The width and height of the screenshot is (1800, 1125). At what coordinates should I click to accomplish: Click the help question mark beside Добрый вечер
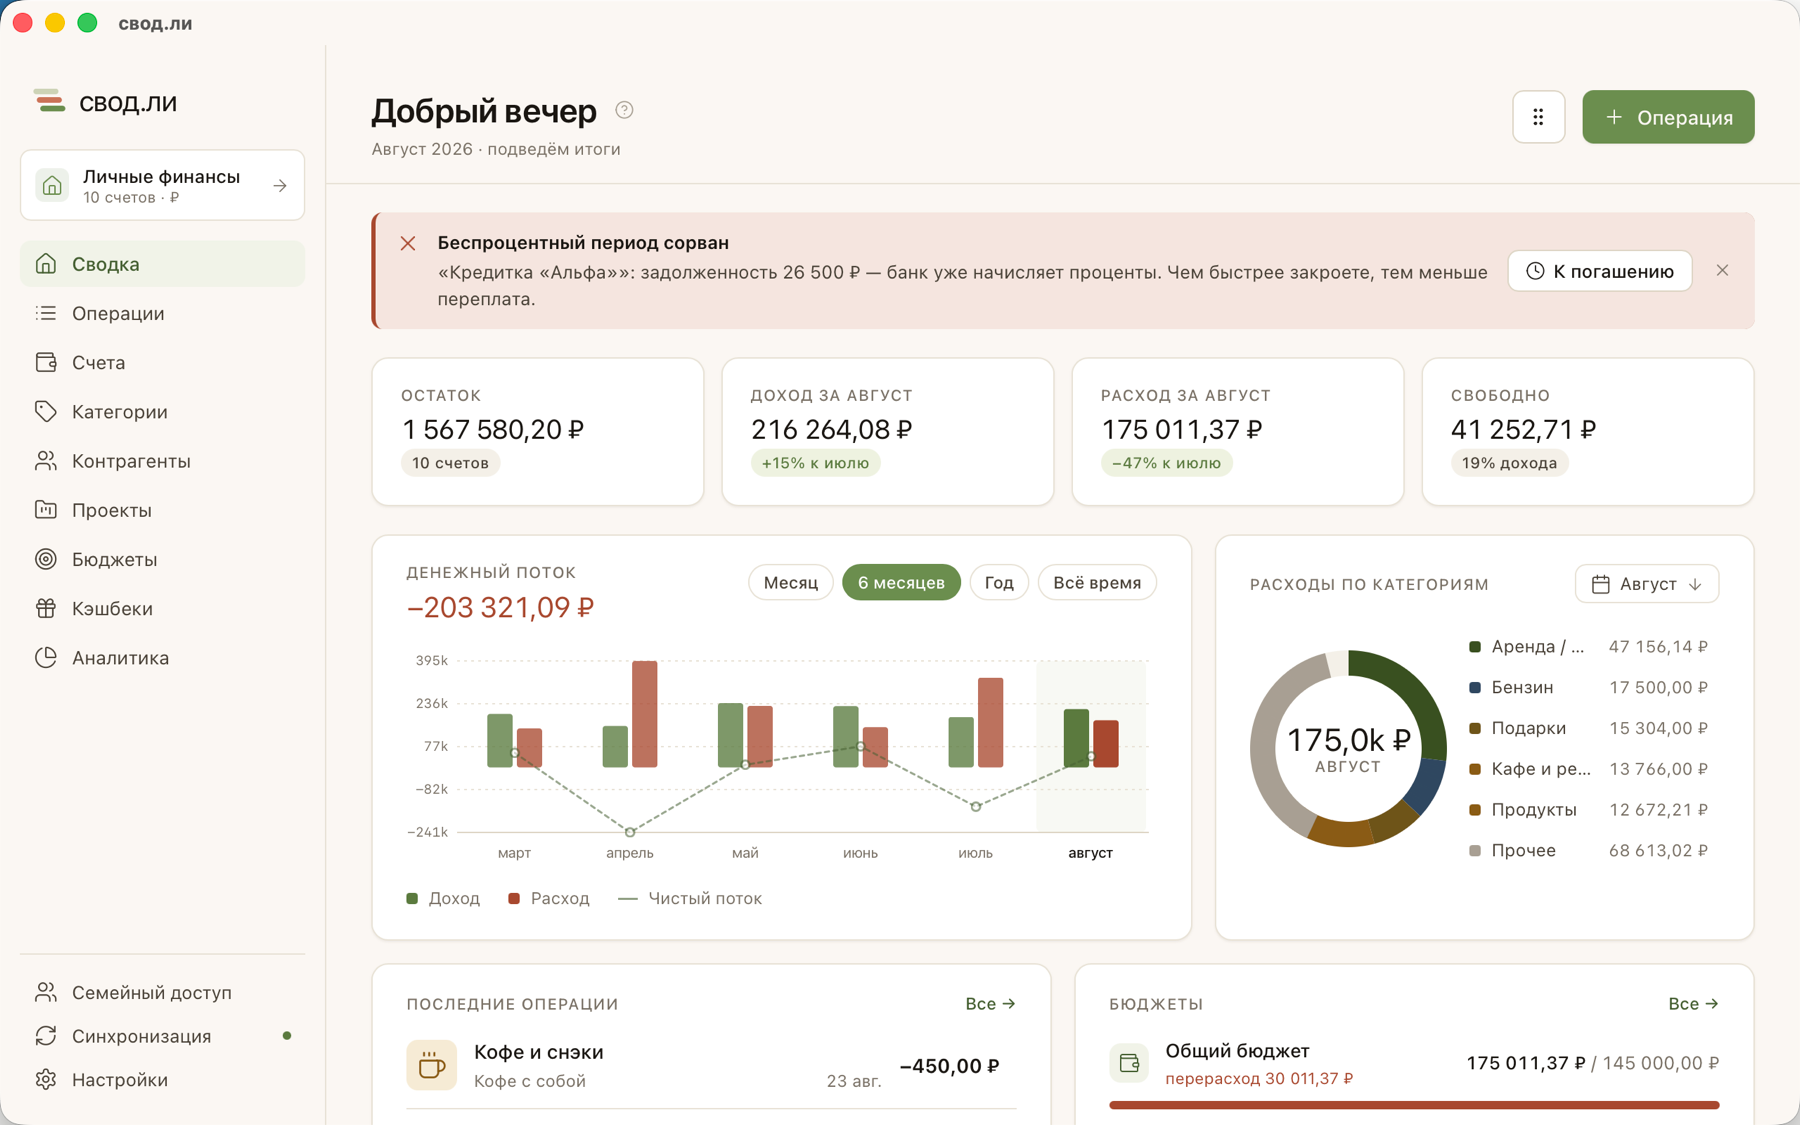(624, 110)
